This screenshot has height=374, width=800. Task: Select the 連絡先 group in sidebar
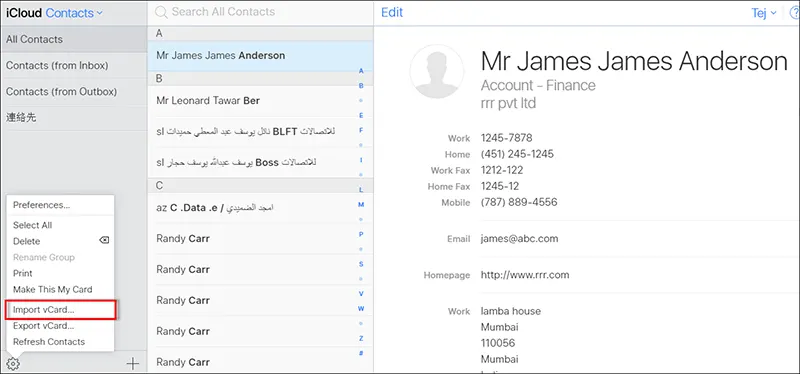point(74,118)
